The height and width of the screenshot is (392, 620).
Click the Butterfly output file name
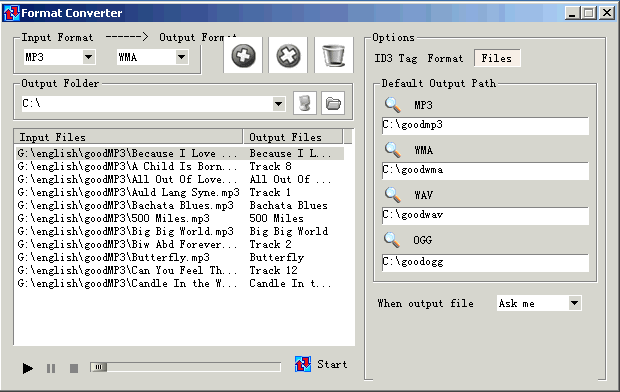(x=277, y=258)
